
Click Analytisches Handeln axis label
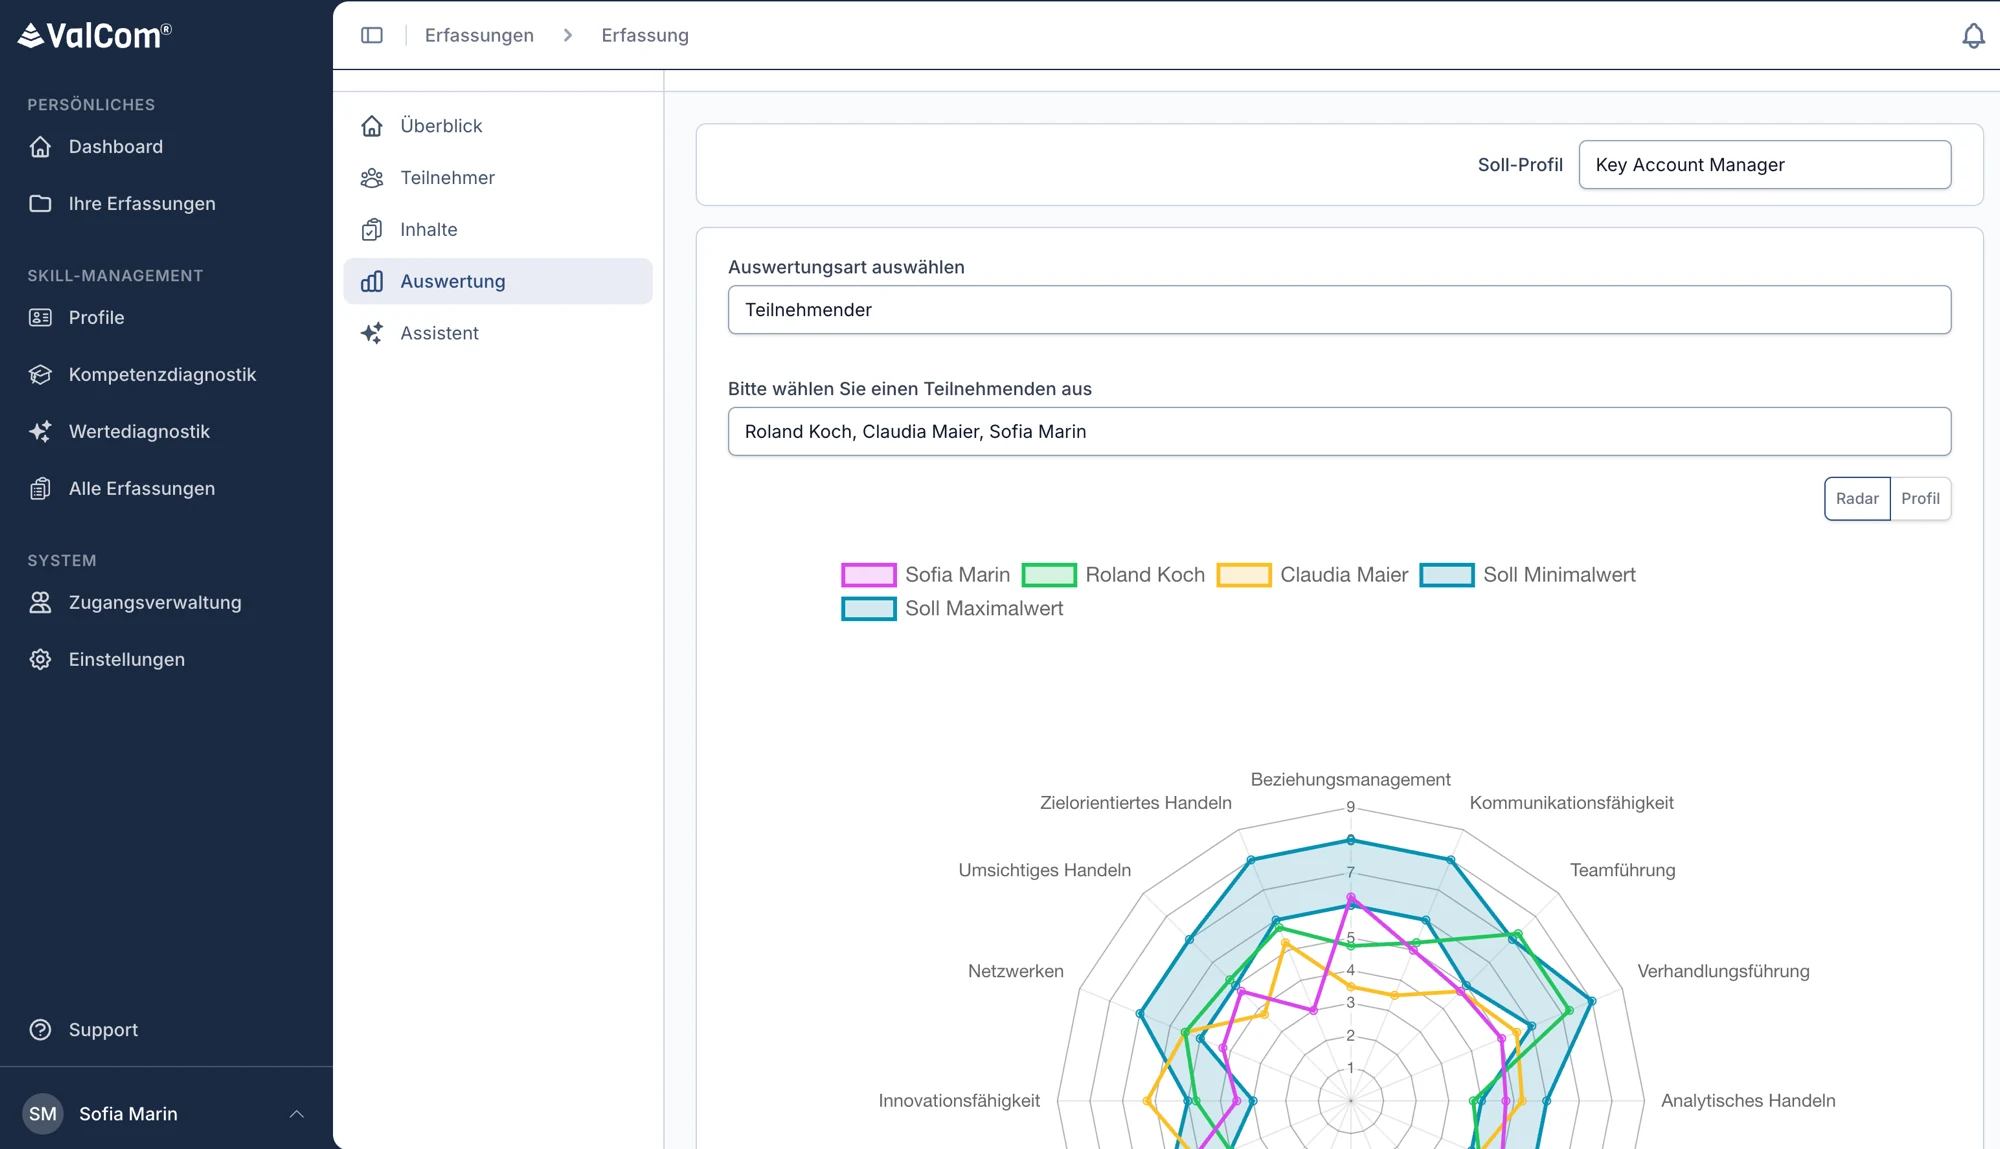[x=1748, y=1101]
